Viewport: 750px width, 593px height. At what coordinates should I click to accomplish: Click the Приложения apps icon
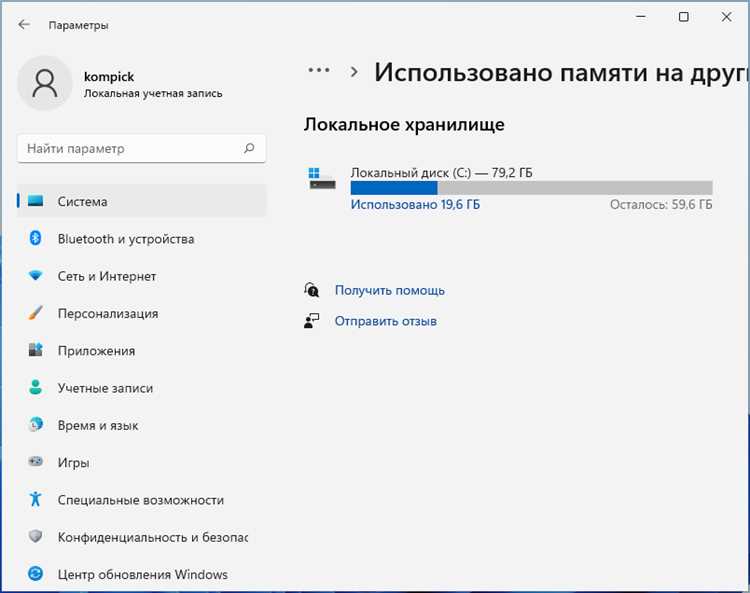tap(35, 350)
